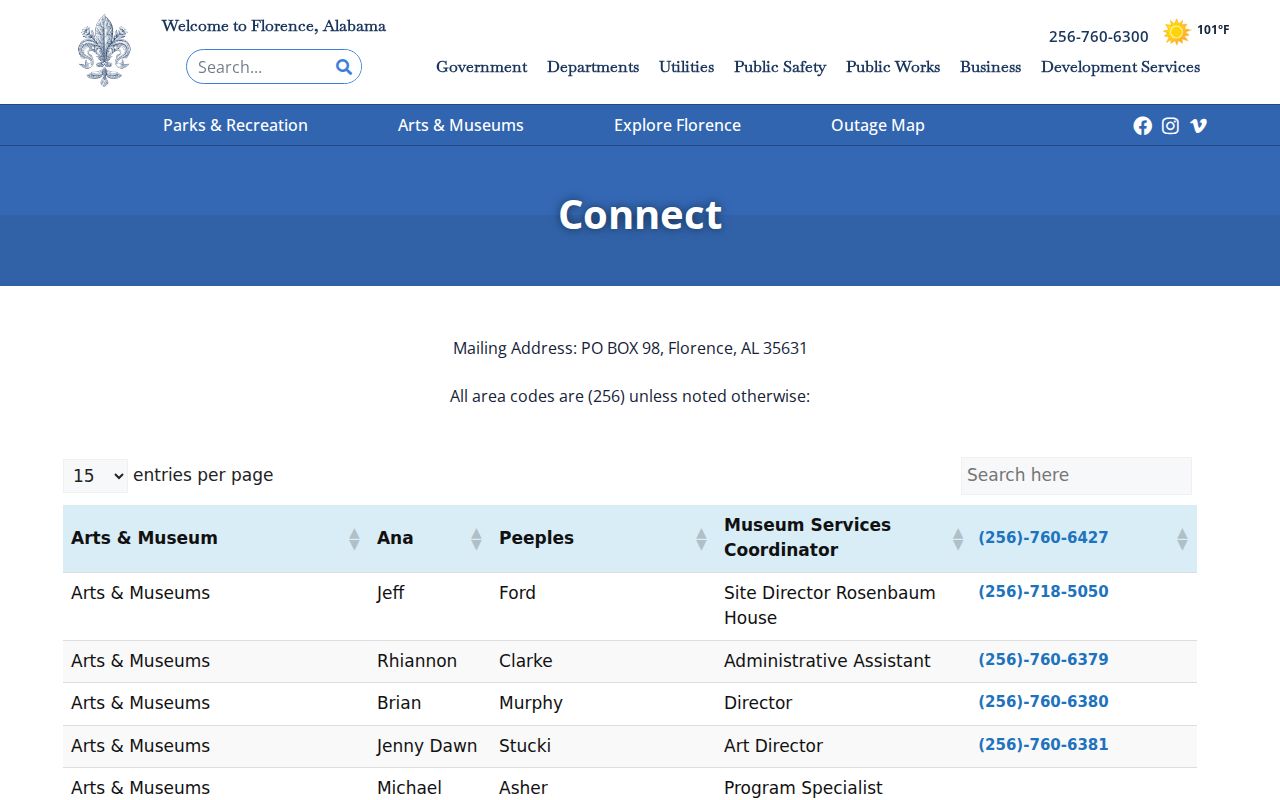
Task: Click the magnifying glass search icon
Action: pyautogui.click(x=344, y=67)
